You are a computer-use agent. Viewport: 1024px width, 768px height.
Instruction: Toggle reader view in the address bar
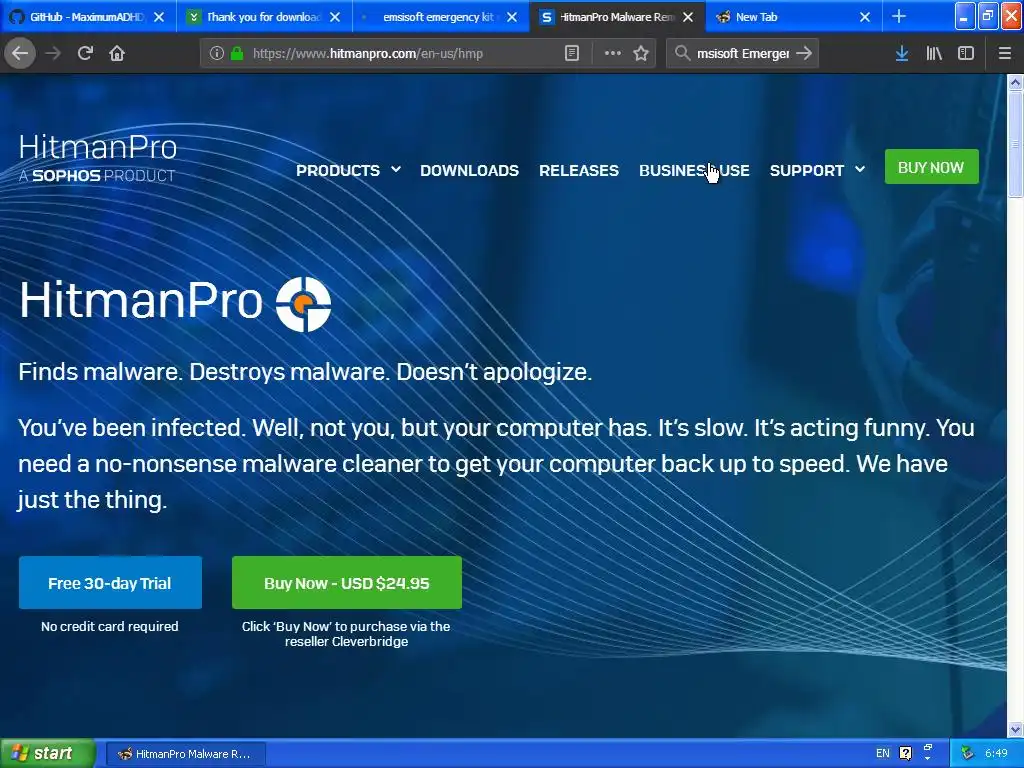pyautogui.click(x=571, y=53)
